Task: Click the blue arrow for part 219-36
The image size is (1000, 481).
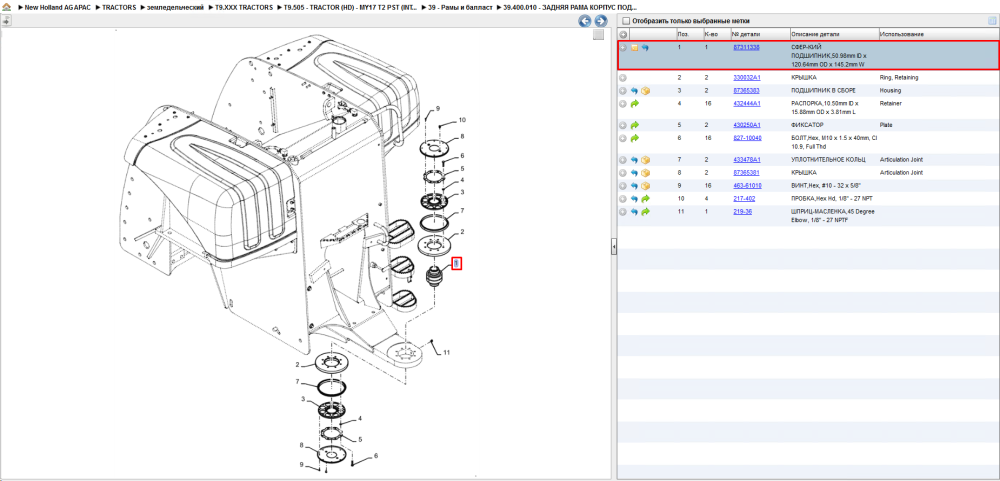Action: [635, 211]
